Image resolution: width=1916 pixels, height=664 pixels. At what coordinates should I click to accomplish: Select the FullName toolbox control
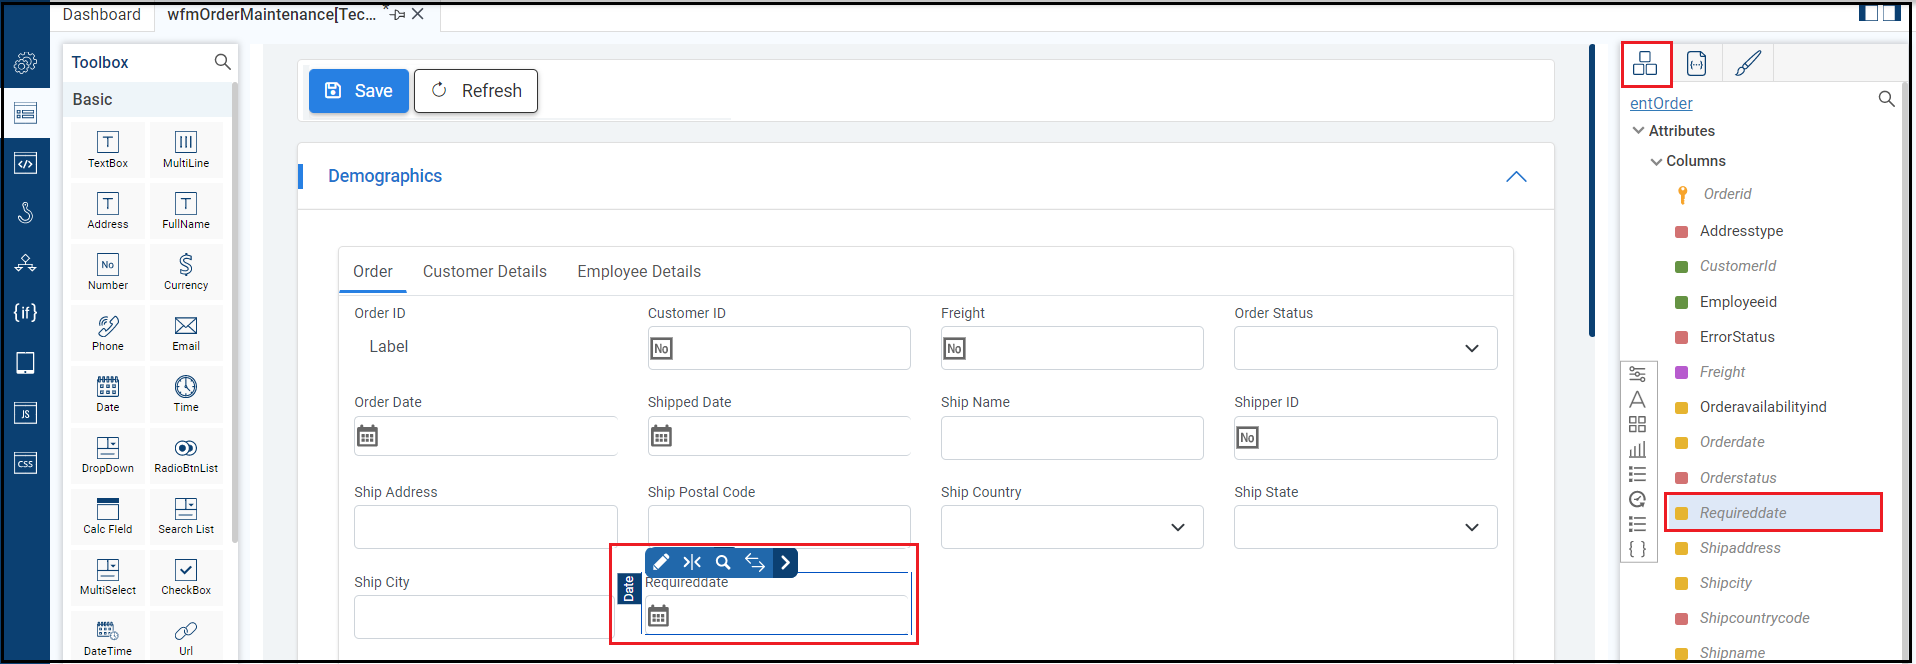point(186,210)
